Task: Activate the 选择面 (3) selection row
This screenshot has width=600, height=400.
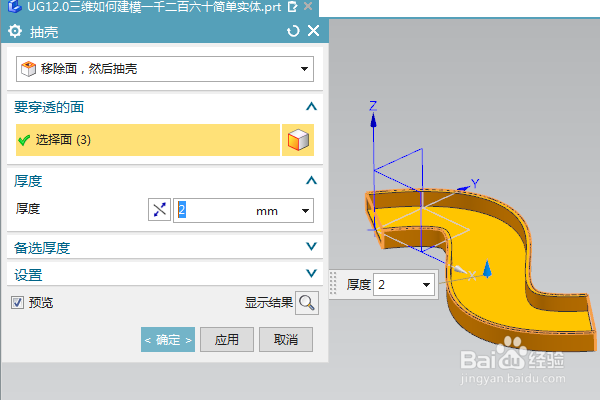Action: pyautogui.click(x=148, y=140)
